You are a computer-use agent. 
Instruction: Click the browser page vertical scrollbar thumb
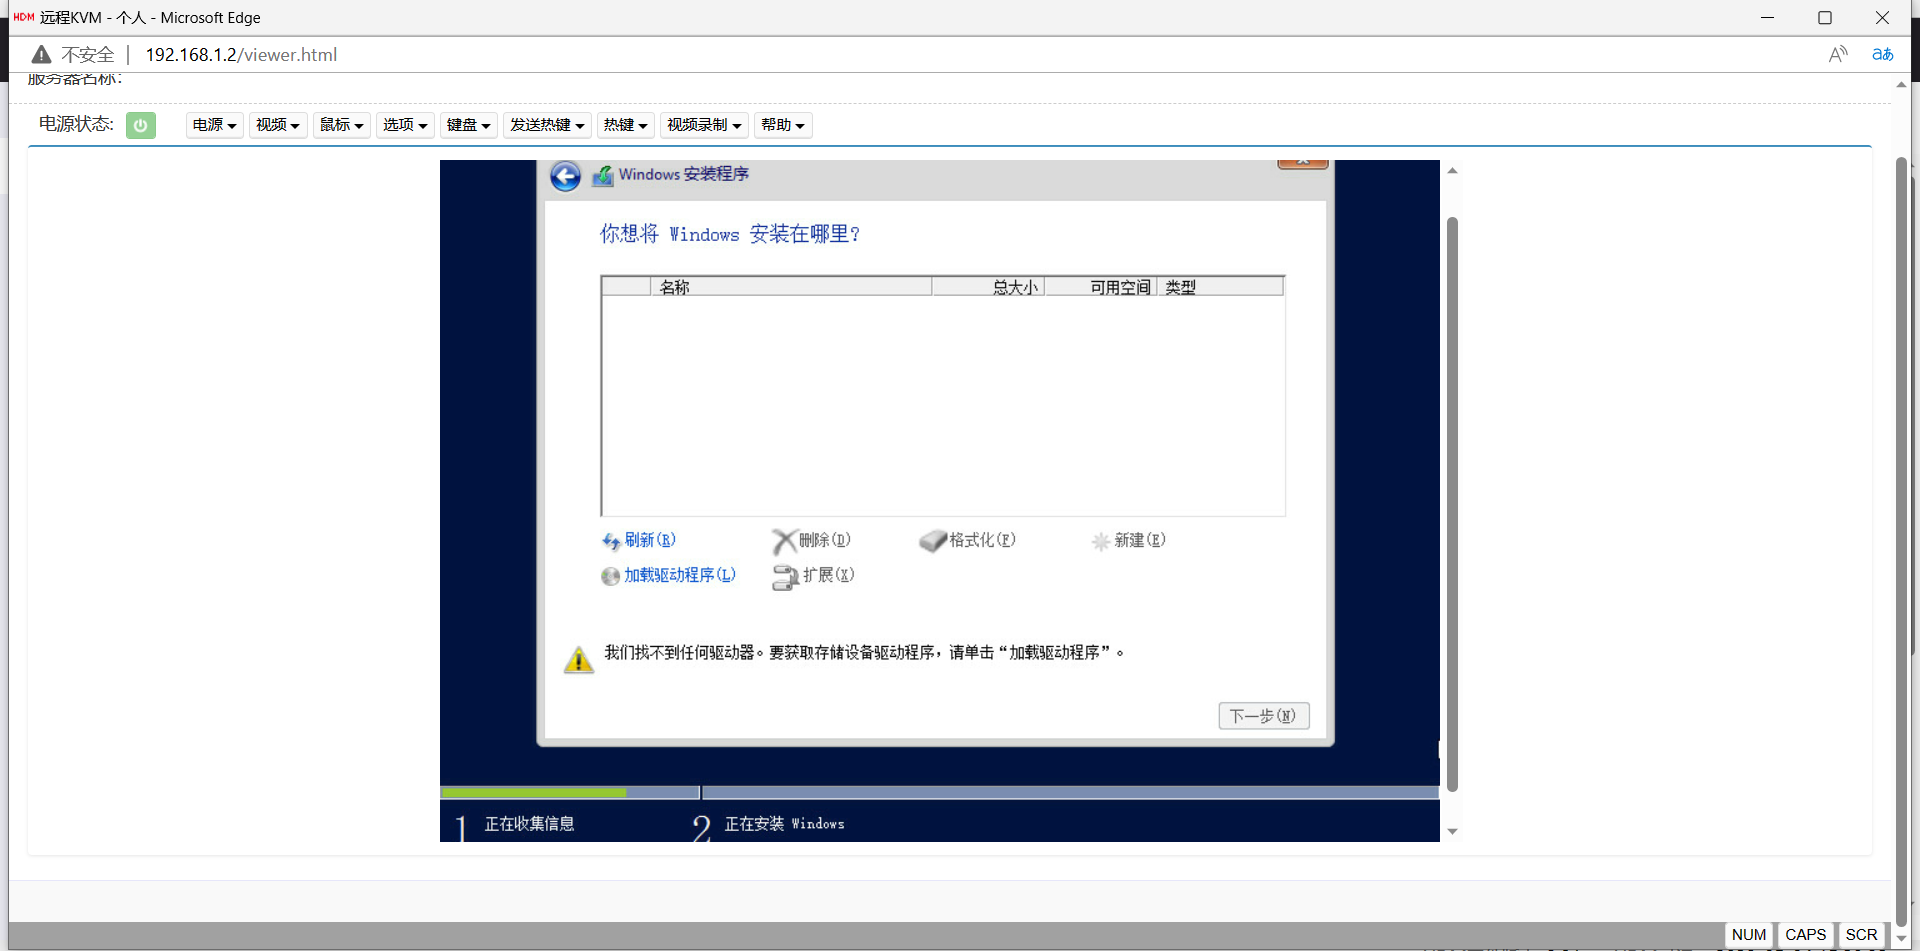pyautogui.click(x=1902, y=540)
